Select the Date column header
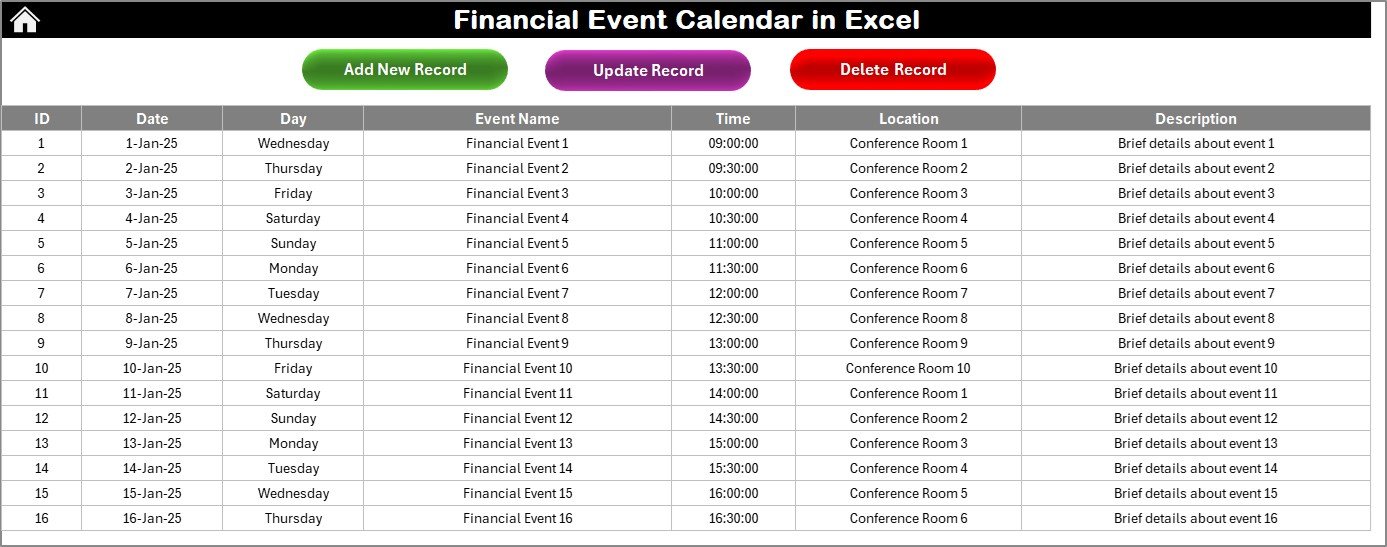Image resolution: width=1387 pixels, height=547 pixels. pyautogui.click(x=152, y=118)
